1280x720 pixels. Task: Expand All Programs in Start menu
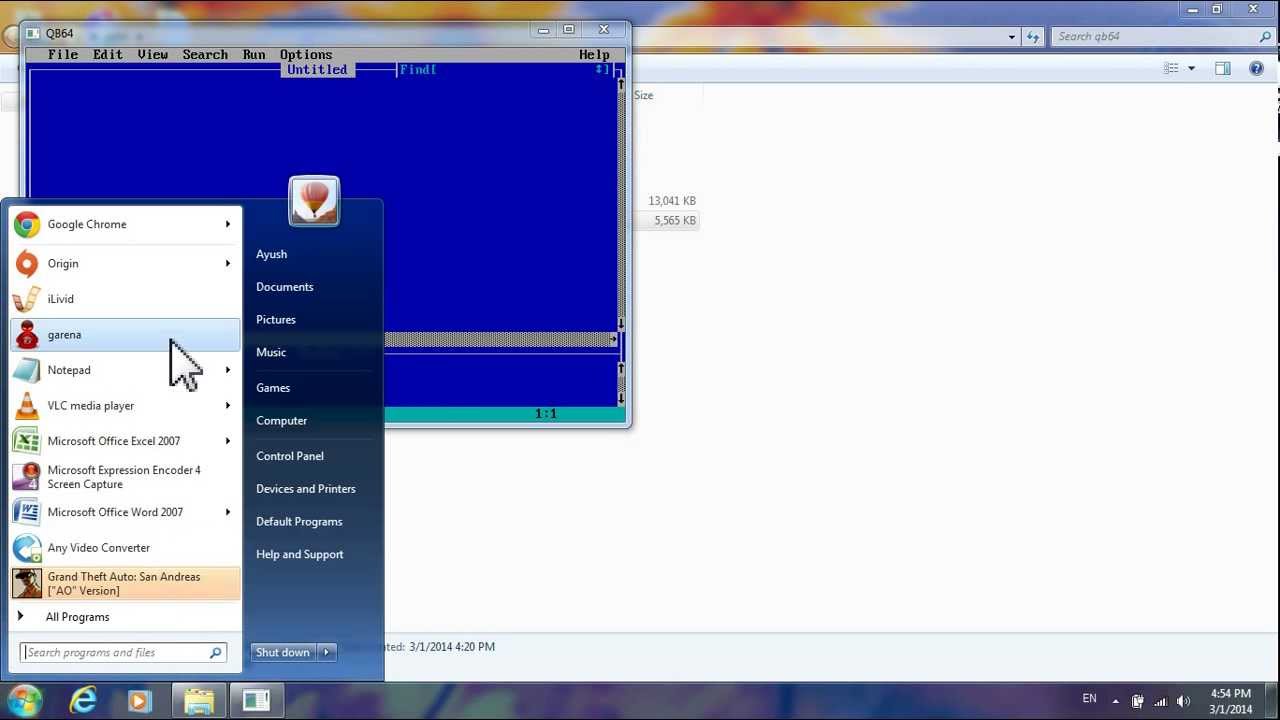click(x=125, y=617)
